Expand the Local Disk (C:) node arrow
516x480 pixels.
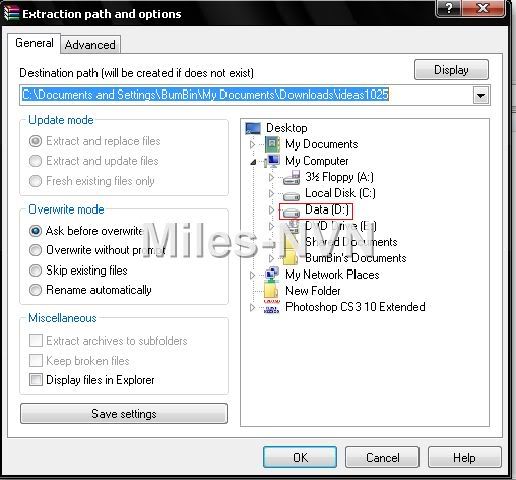point(271,193)
